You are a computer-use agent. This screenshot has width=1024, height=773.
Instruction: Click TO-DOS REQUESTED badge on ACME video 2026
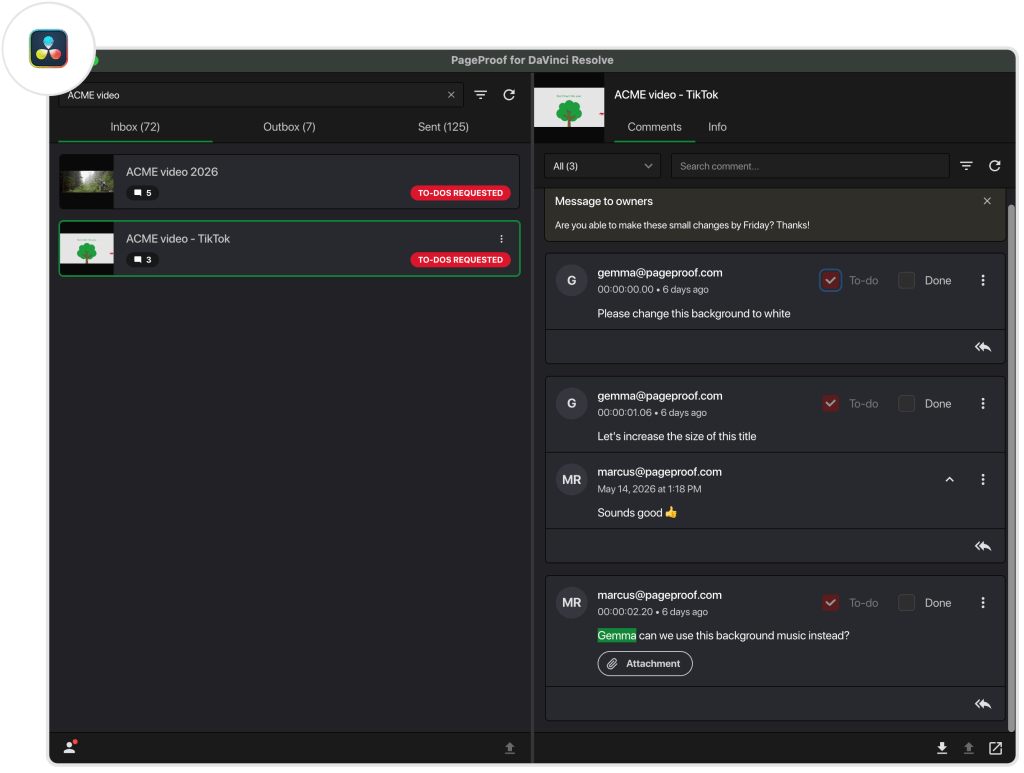click(x=460, y=193)
